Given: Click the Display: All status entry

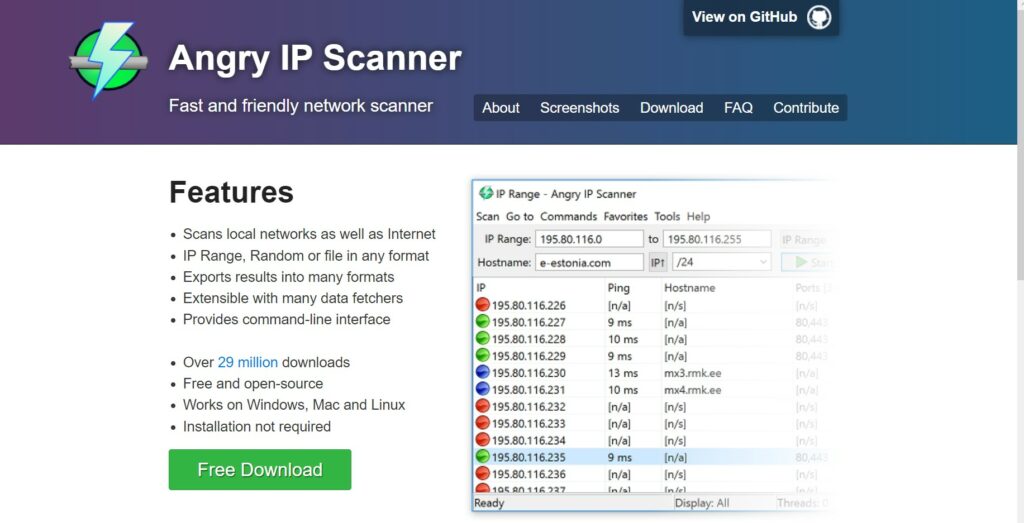Looking at the screenshot, I should point(702,503).
